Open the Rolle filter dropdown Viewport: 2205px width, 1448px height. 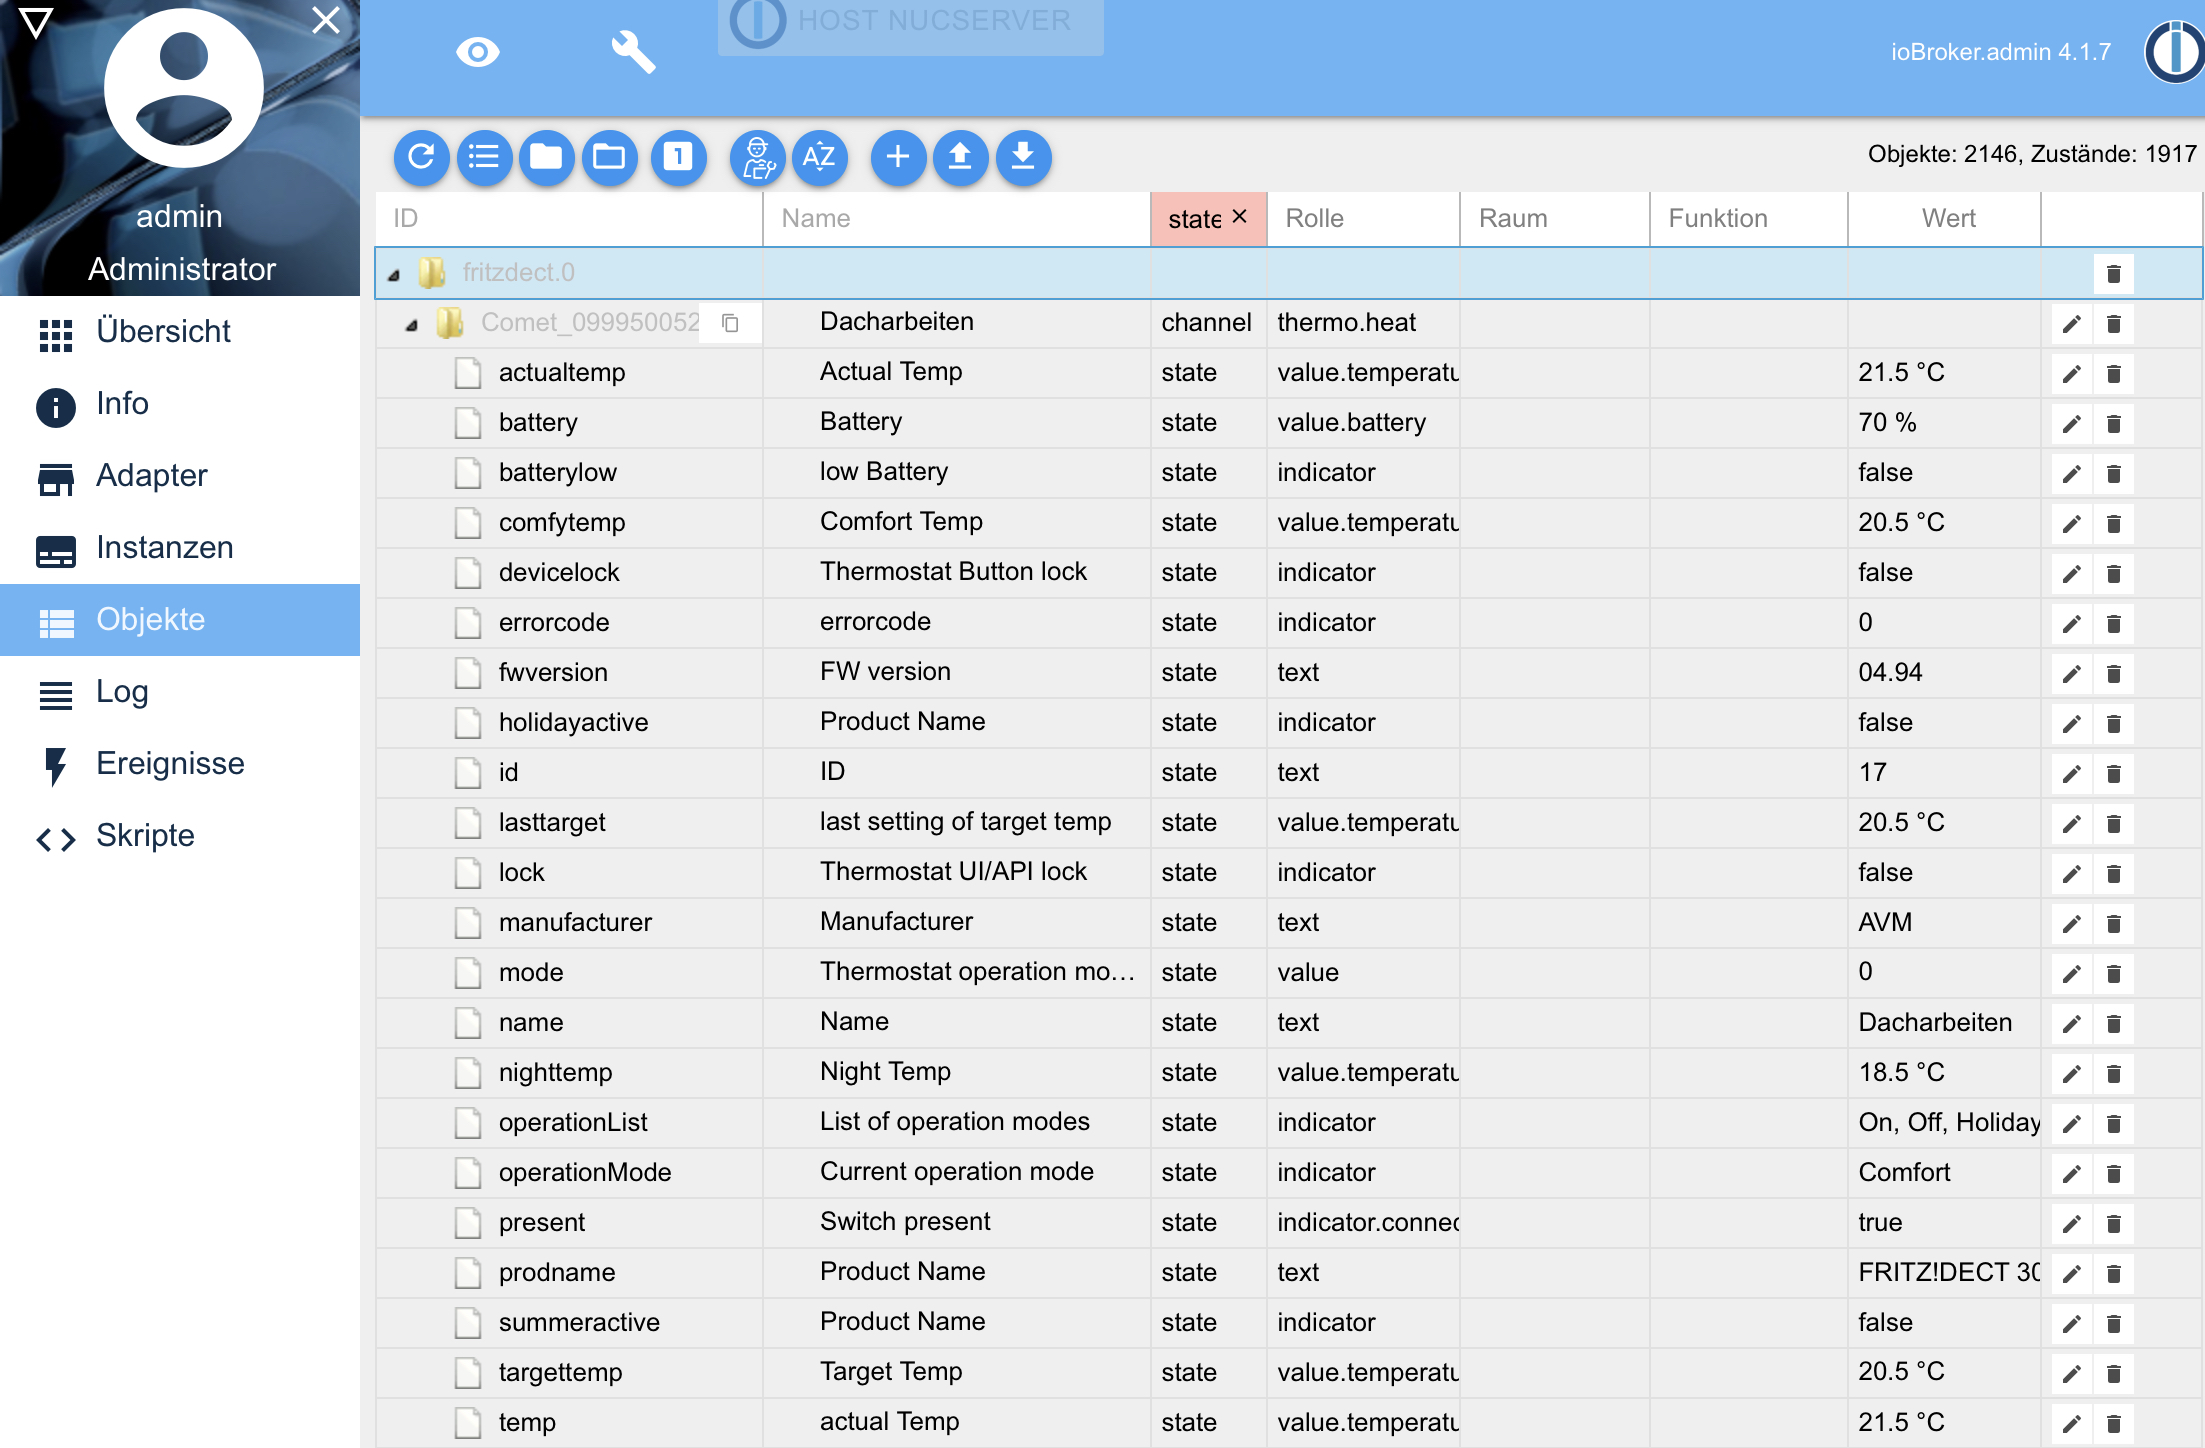coord(1363,218)
